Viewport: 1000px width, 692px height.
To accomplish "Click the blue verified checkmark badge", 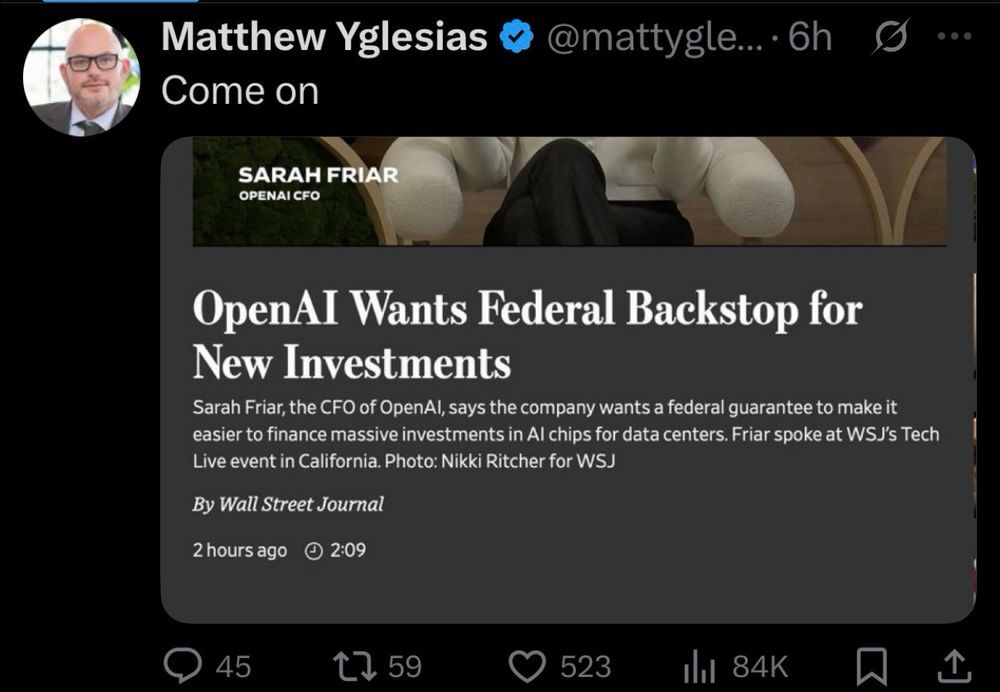I will [516, 38].
